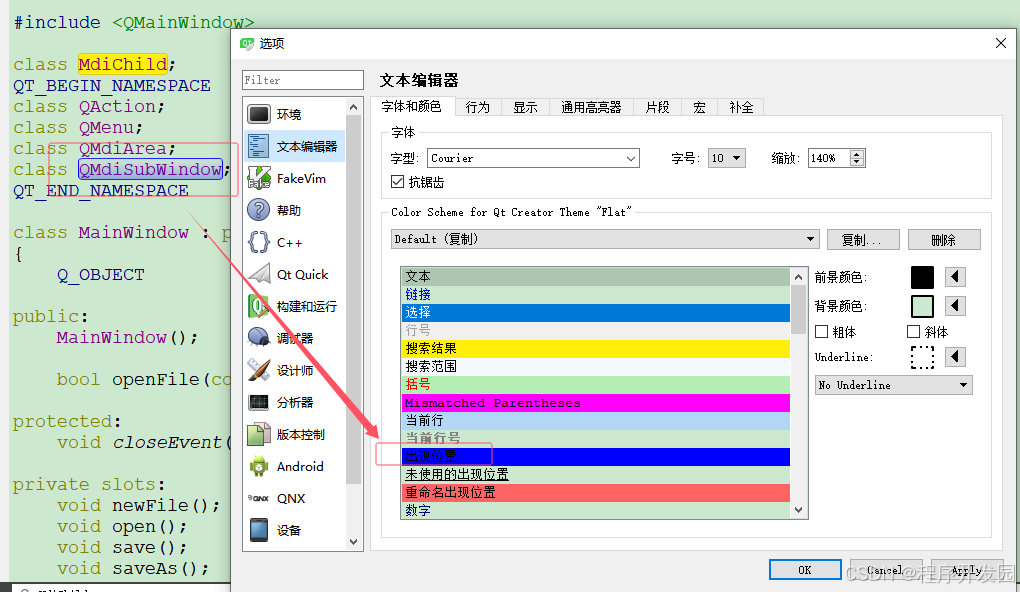Switch to the 片段 tab
This screenshot has width=1020, height=592.
pyautogui.click(x=657, y=107)
